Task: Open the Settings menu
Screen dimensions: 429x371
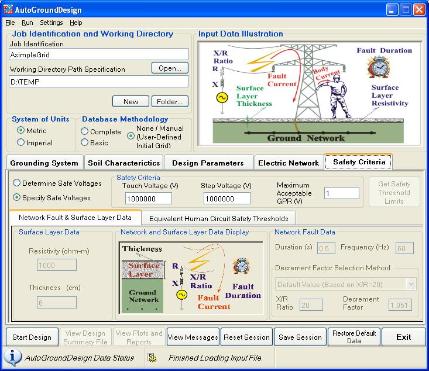Action: click(51, 23)
